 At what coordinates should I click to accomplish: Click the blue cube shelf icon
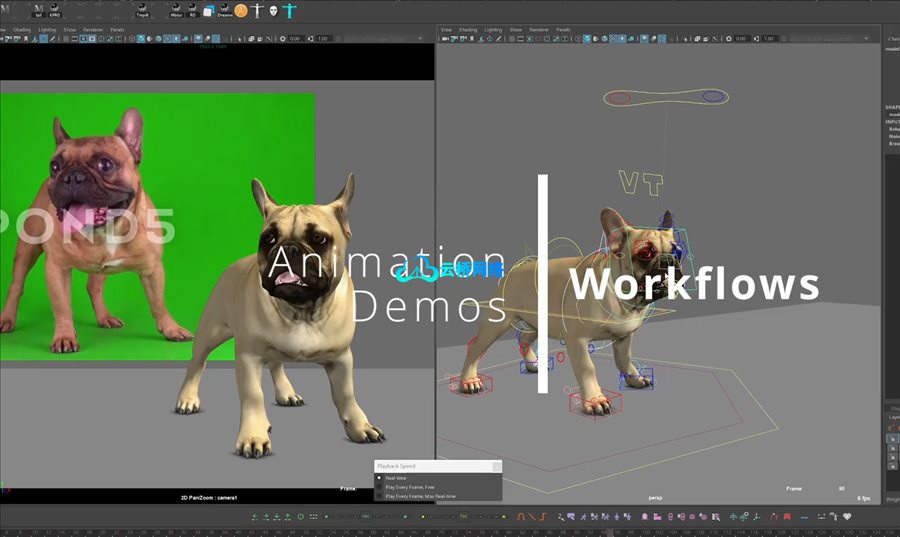(208, 10)
